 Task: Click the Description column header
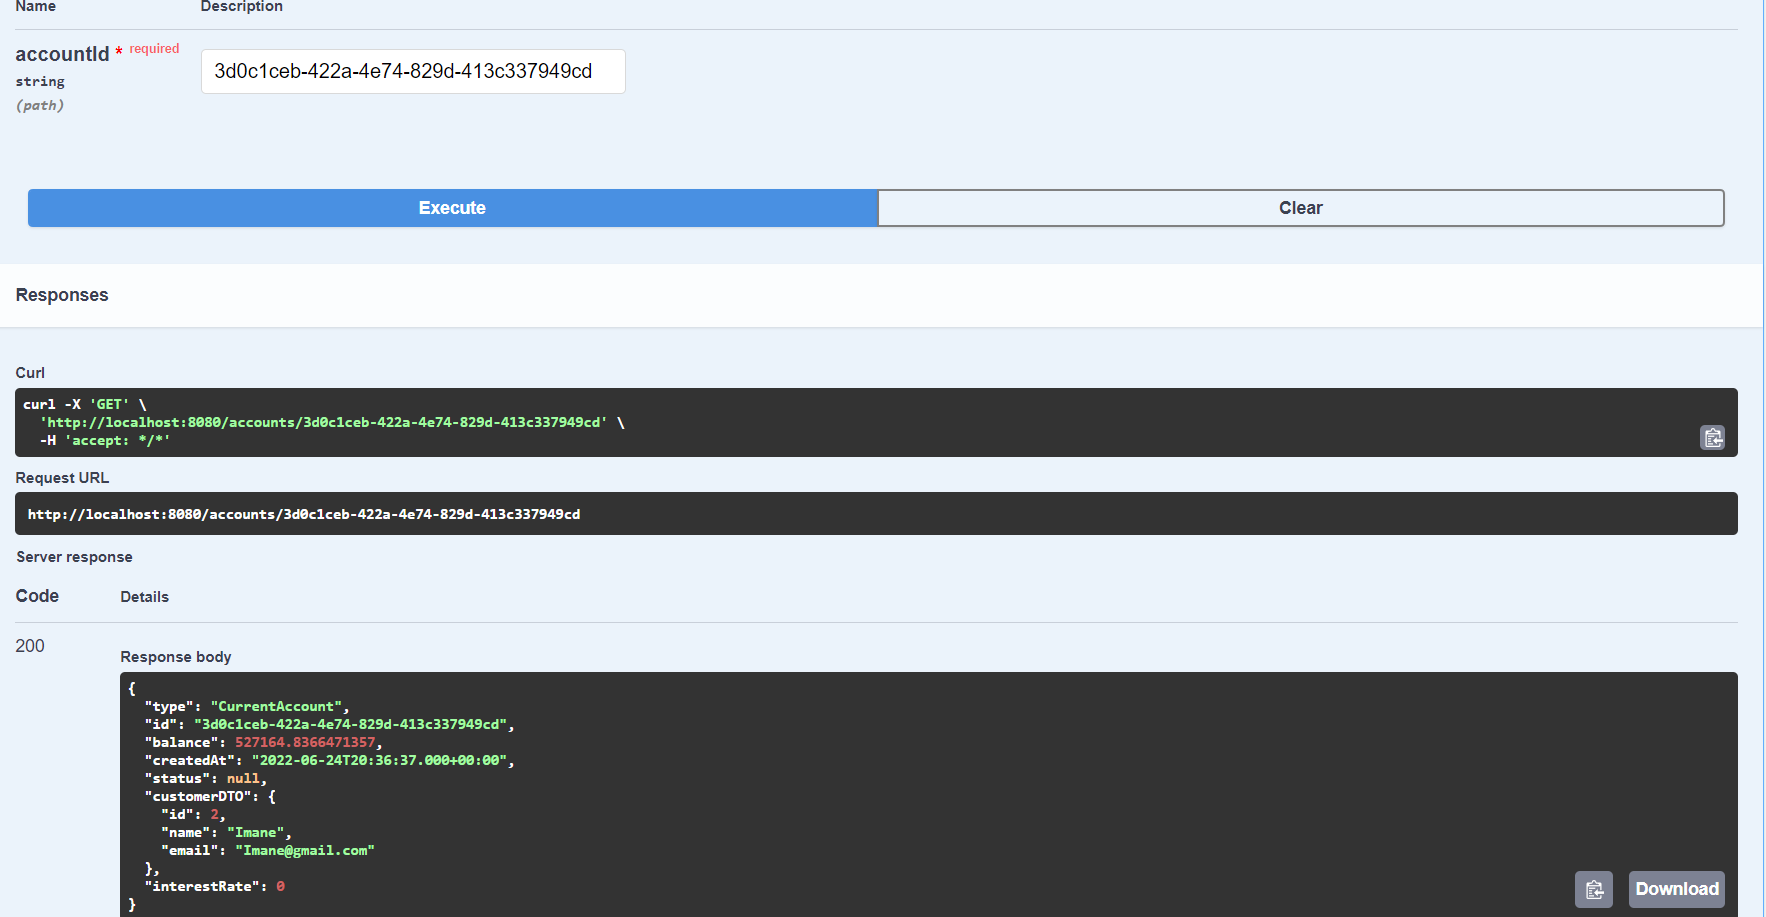241,7
